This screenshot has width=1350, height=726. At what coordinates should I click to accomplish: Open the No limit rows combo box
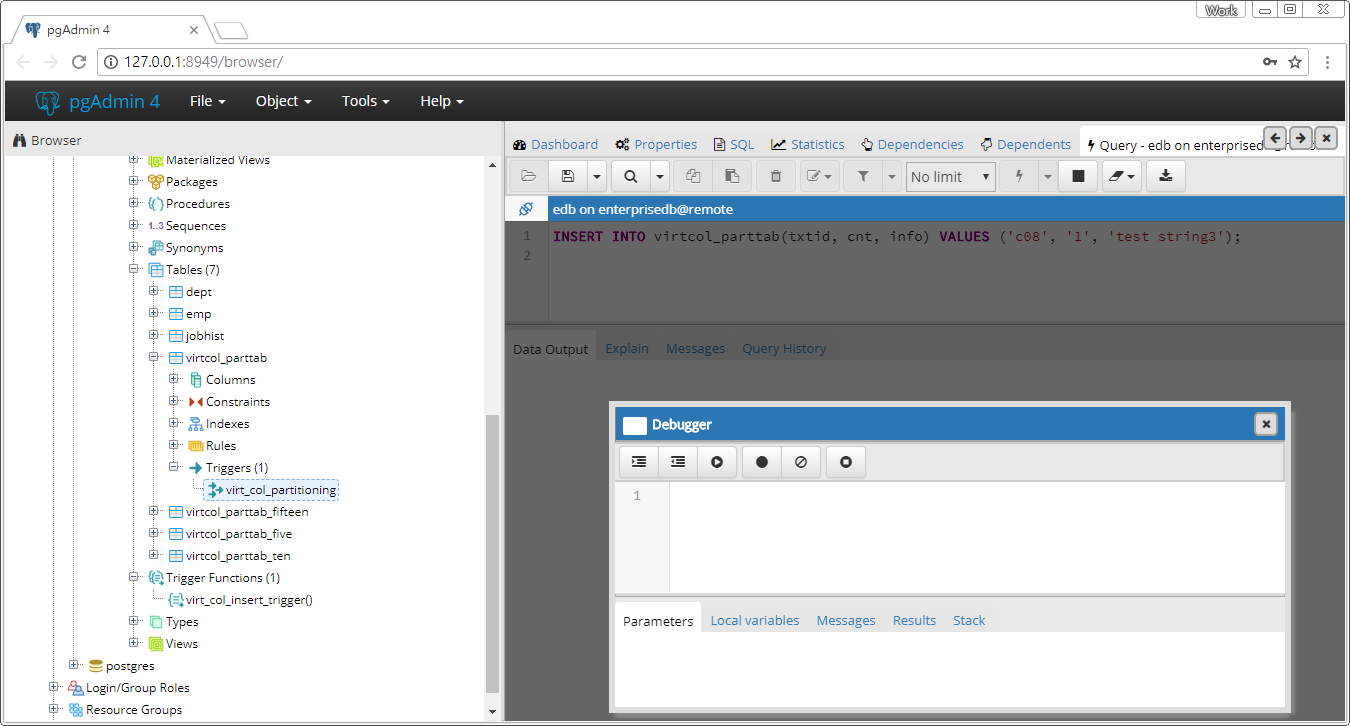tap(950, 177)
